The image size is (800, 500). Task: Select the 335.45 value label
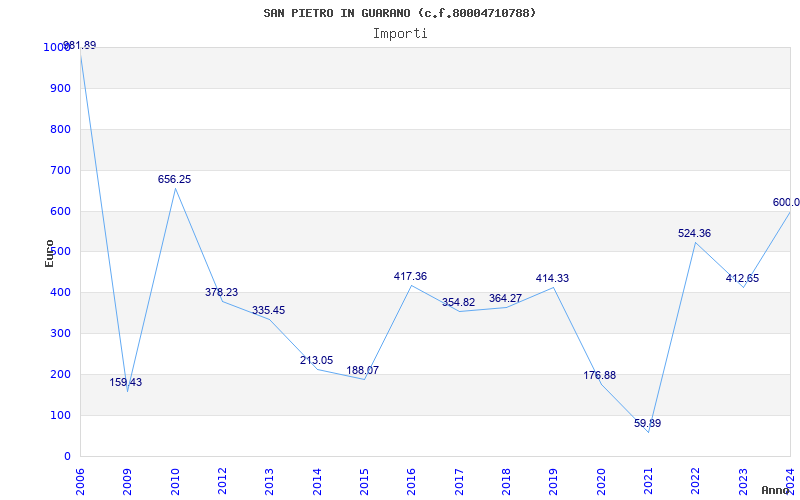point(268,310)
